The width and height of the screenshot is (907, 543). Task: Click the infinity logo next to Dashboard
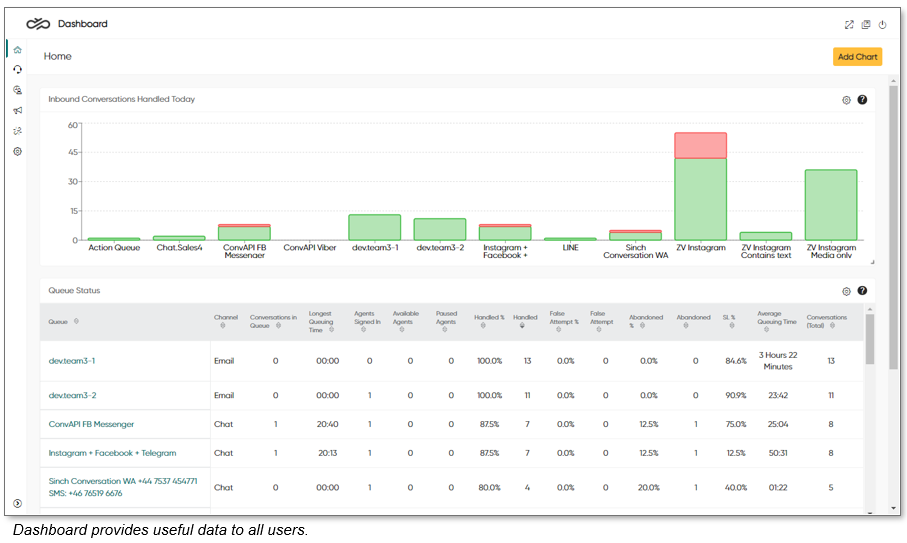click(x=38, y=24)
